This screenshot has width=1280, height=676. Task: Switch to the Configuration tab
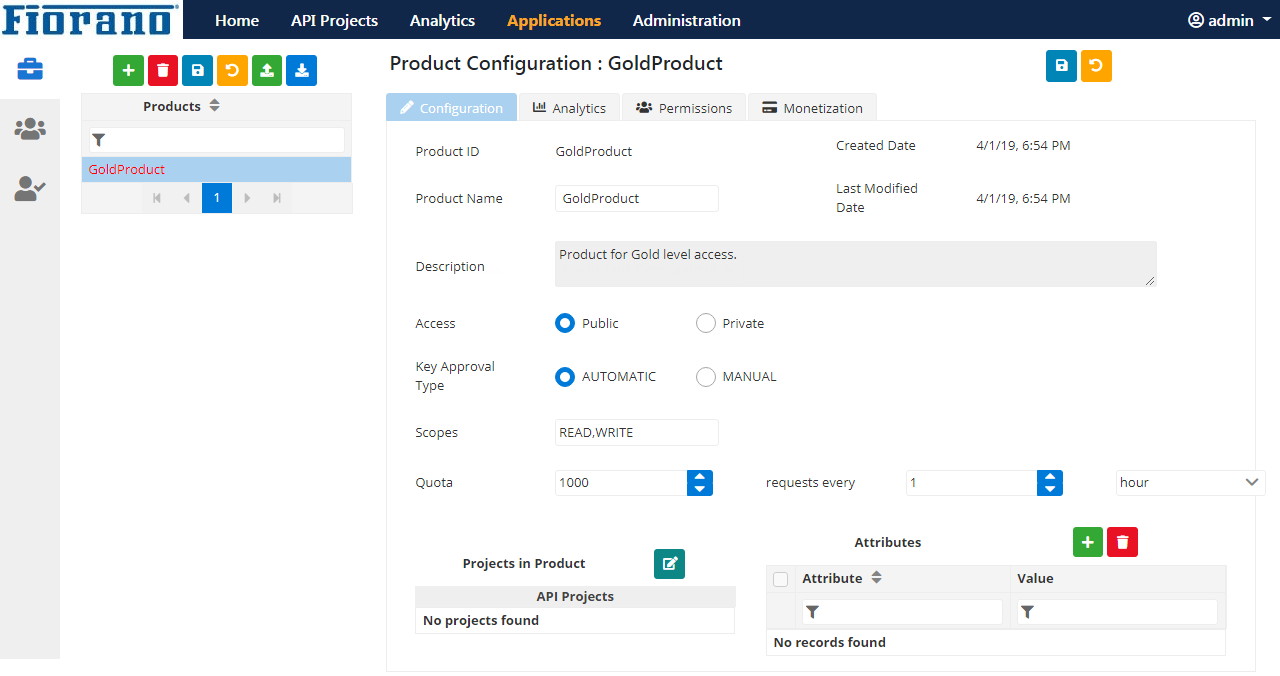tap(452, 107)
